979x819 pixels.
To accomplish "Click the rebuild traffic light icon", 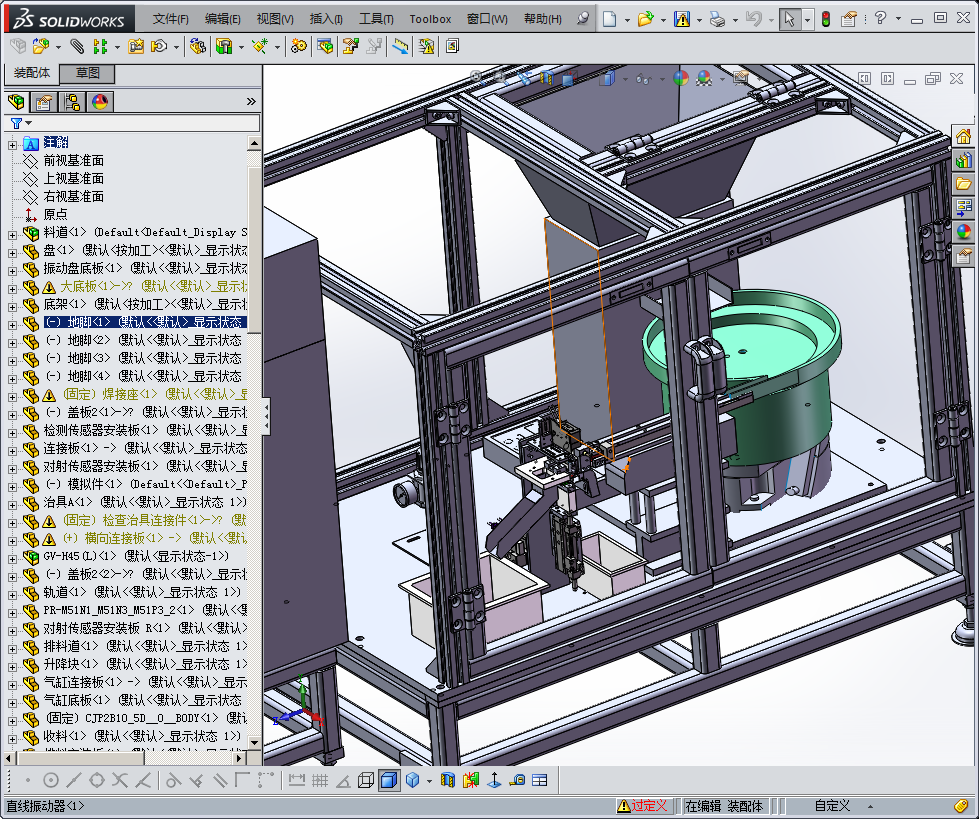I will [825, 19].
